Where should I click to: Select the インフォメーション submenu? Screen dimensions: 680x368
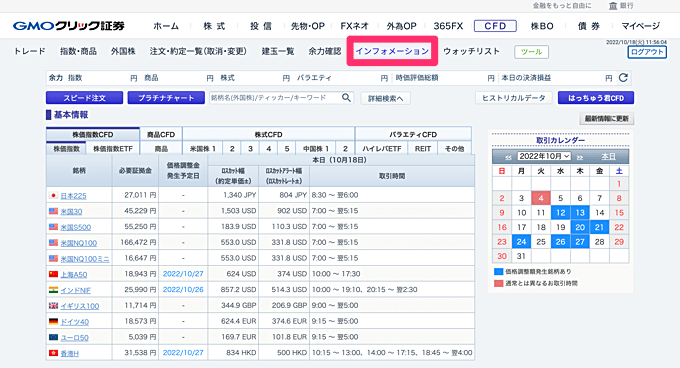tap(392, 51)
